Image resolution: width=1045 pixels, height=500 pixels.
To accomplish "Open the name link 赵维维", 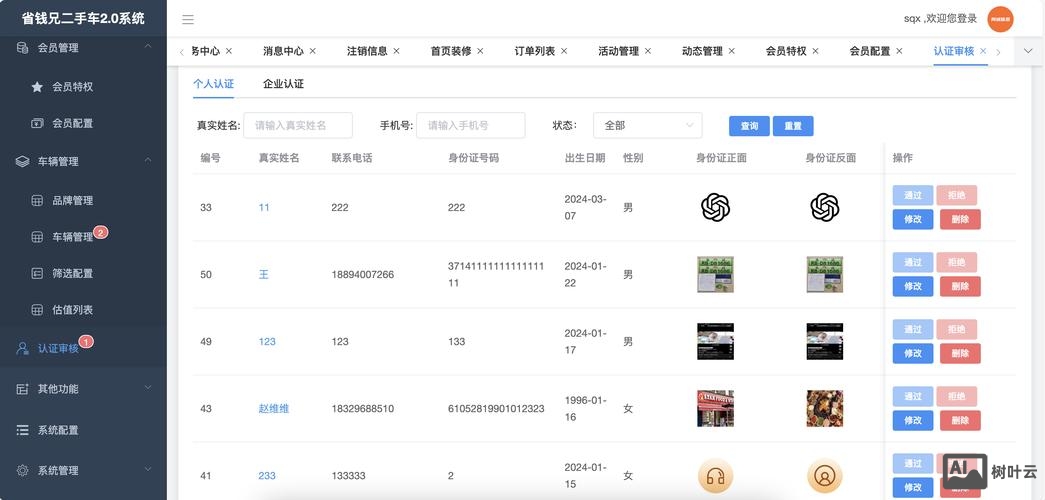I will (274, 409).
